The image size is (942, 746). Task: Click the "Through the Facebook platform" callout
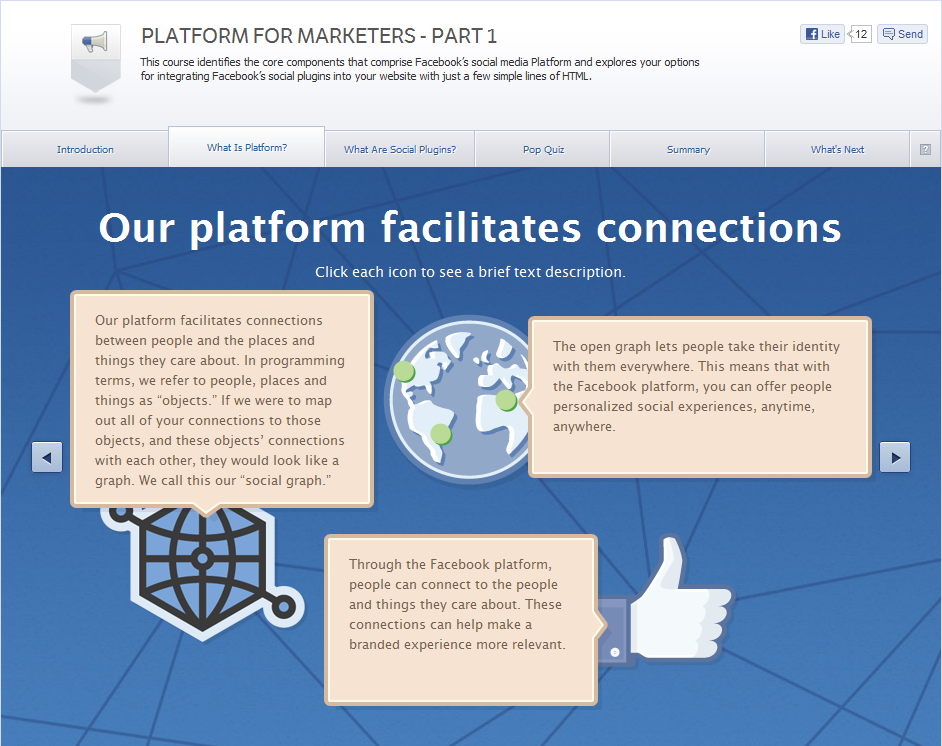point(461,620)
